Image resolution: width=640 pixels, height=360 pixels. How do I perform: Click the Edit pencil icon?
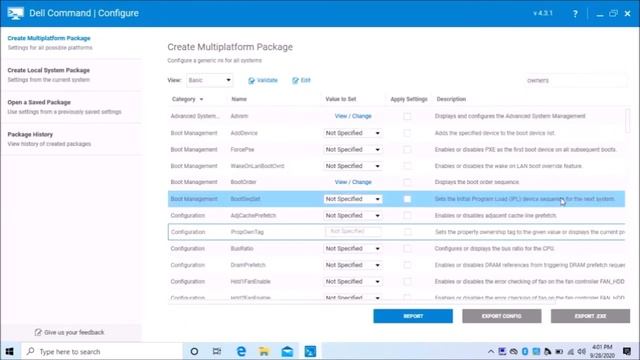(296, 81)
